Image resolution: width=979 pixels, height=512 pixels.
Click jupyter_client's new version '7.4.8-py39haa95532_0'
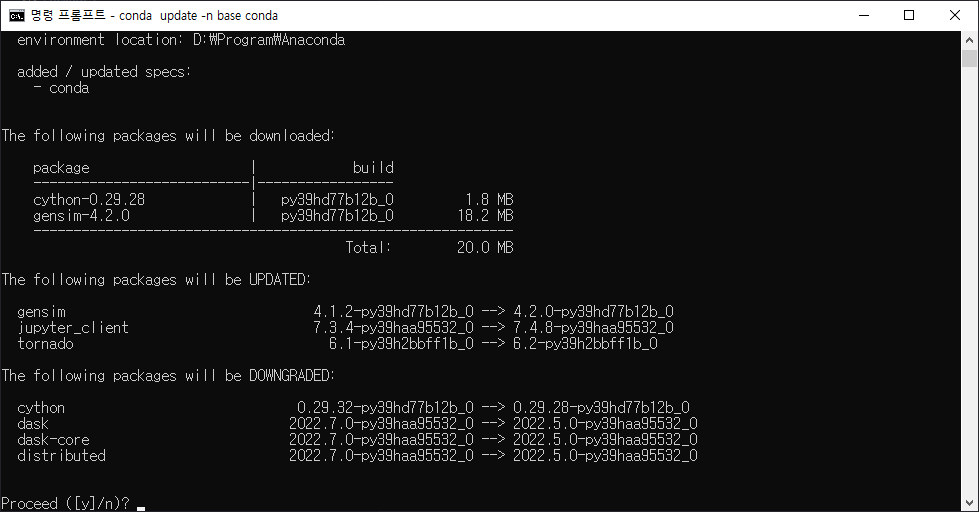pos(593,328)
